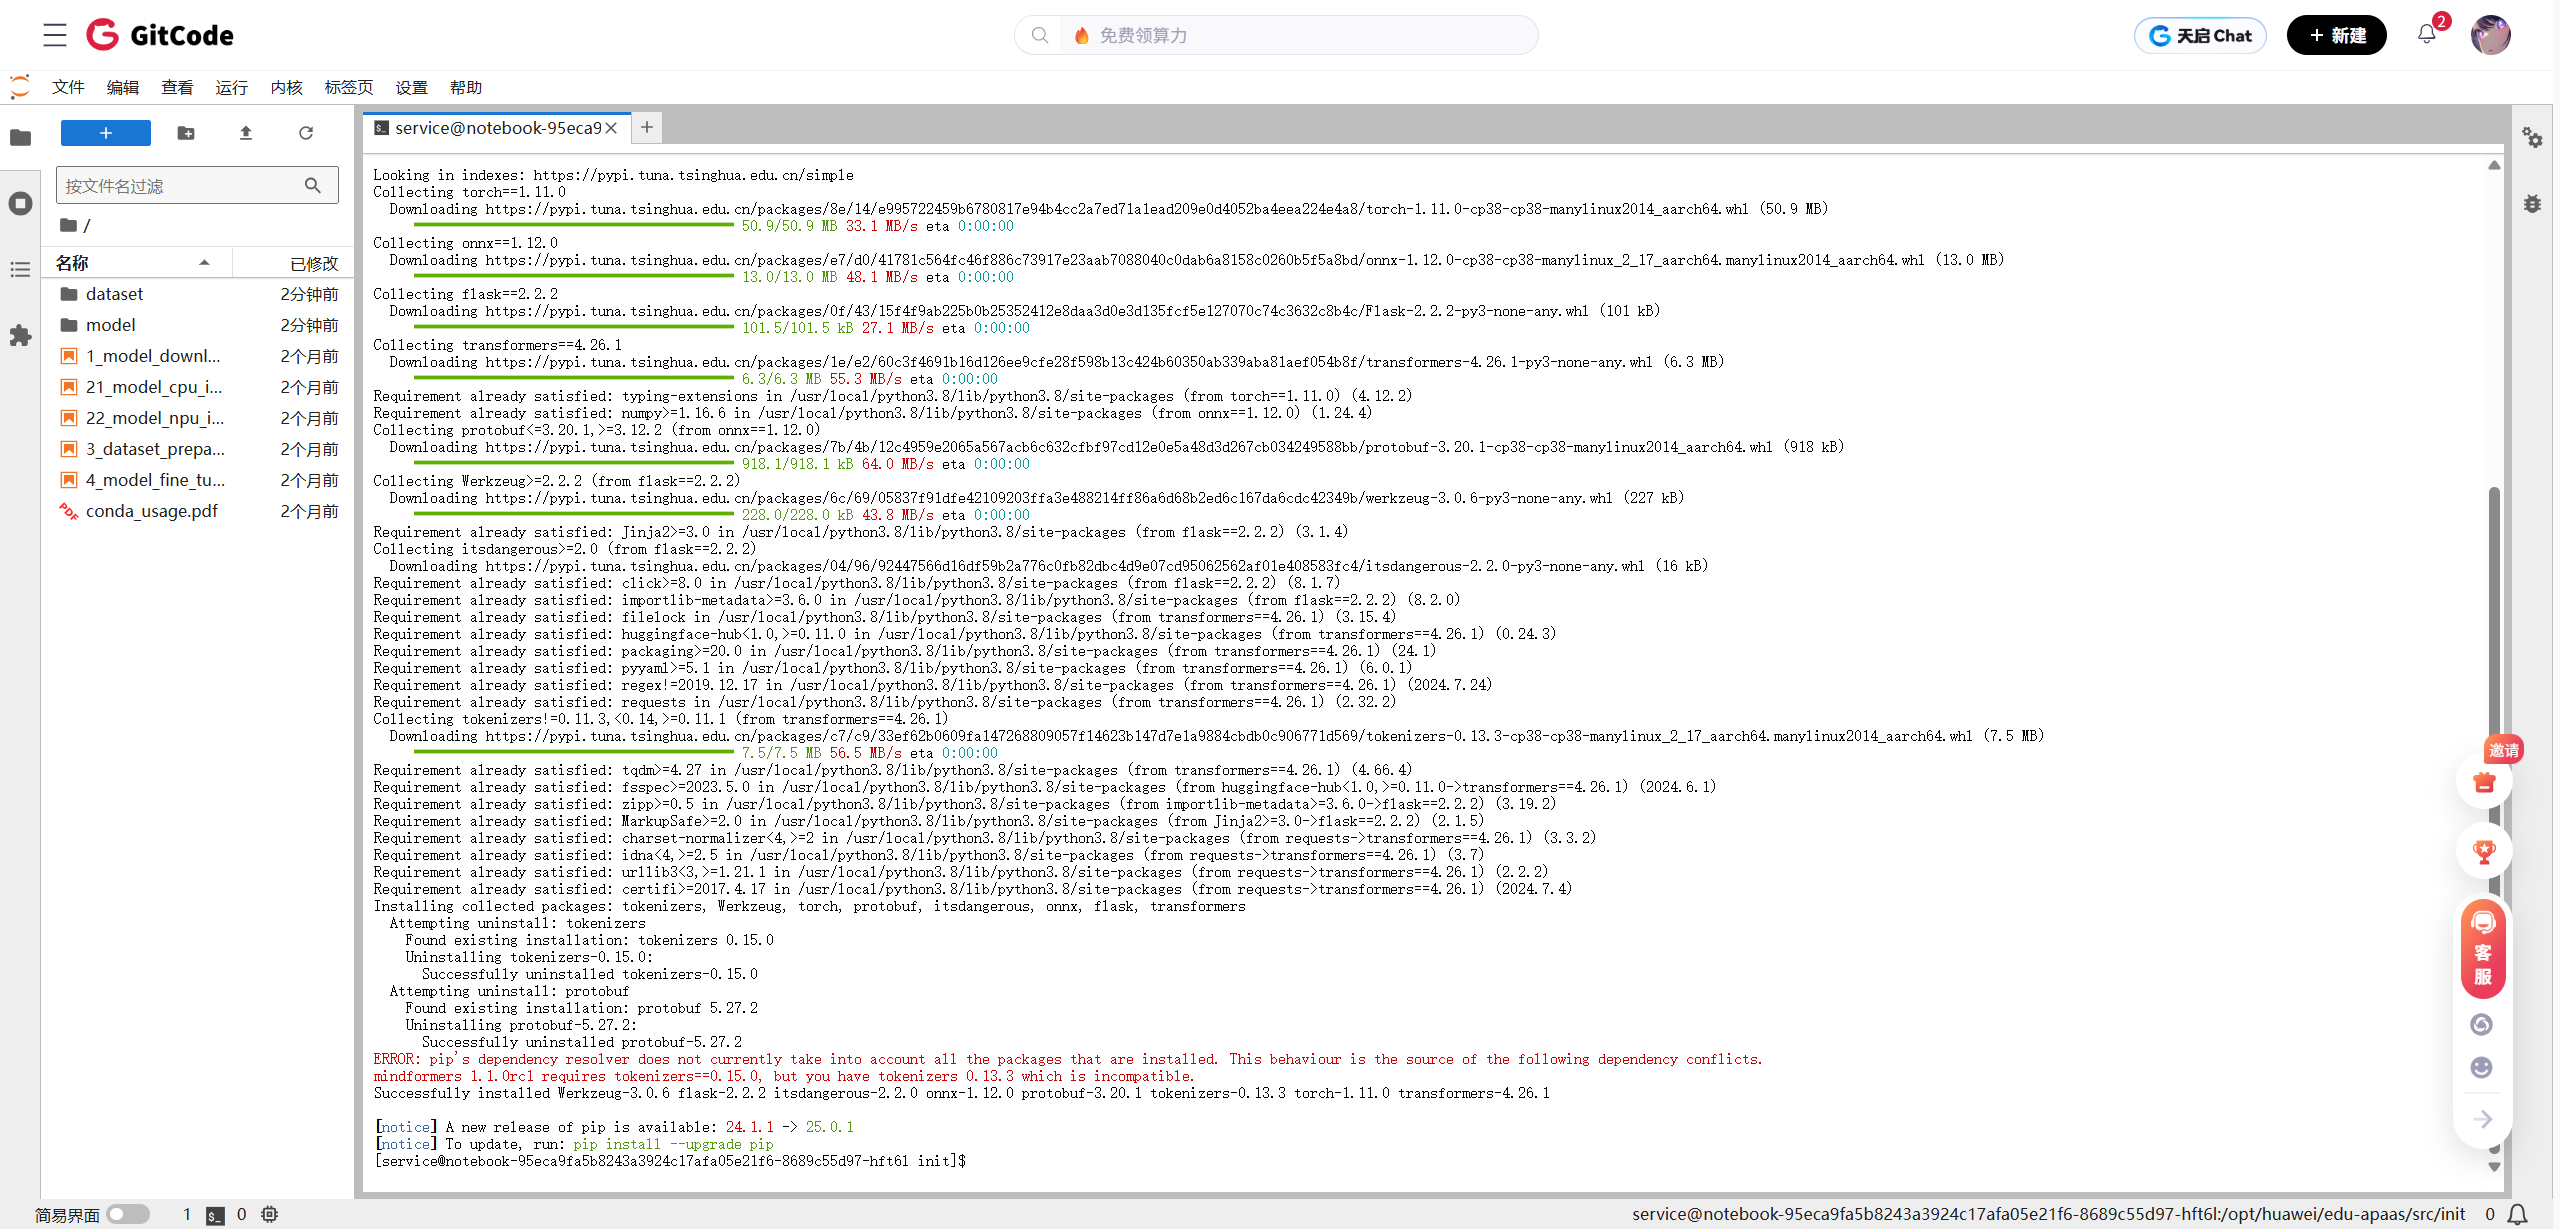Open the 运行 menu
This screenshot has width=2560, height=1229.
231,88
